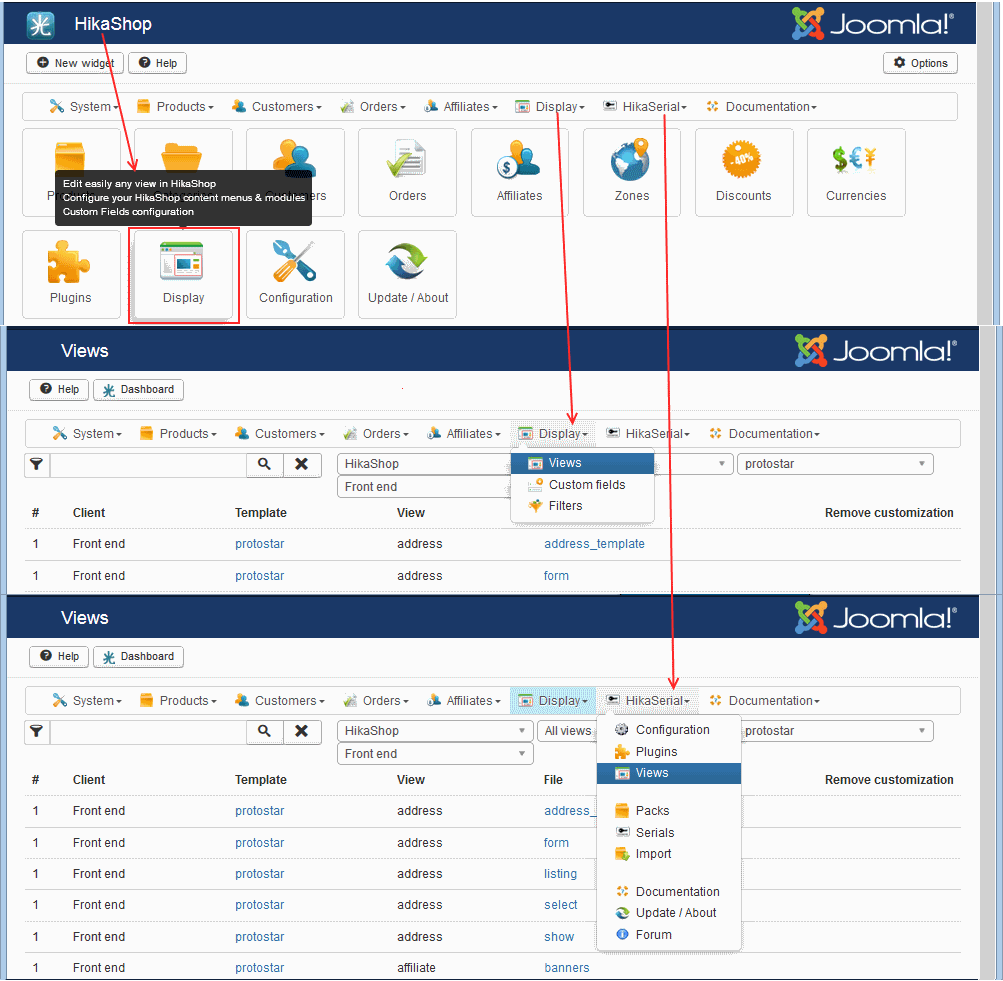The width and height of the screenshot is (1003, 981).
Task: Open All views dropdown filter
Action: [568, 731]
